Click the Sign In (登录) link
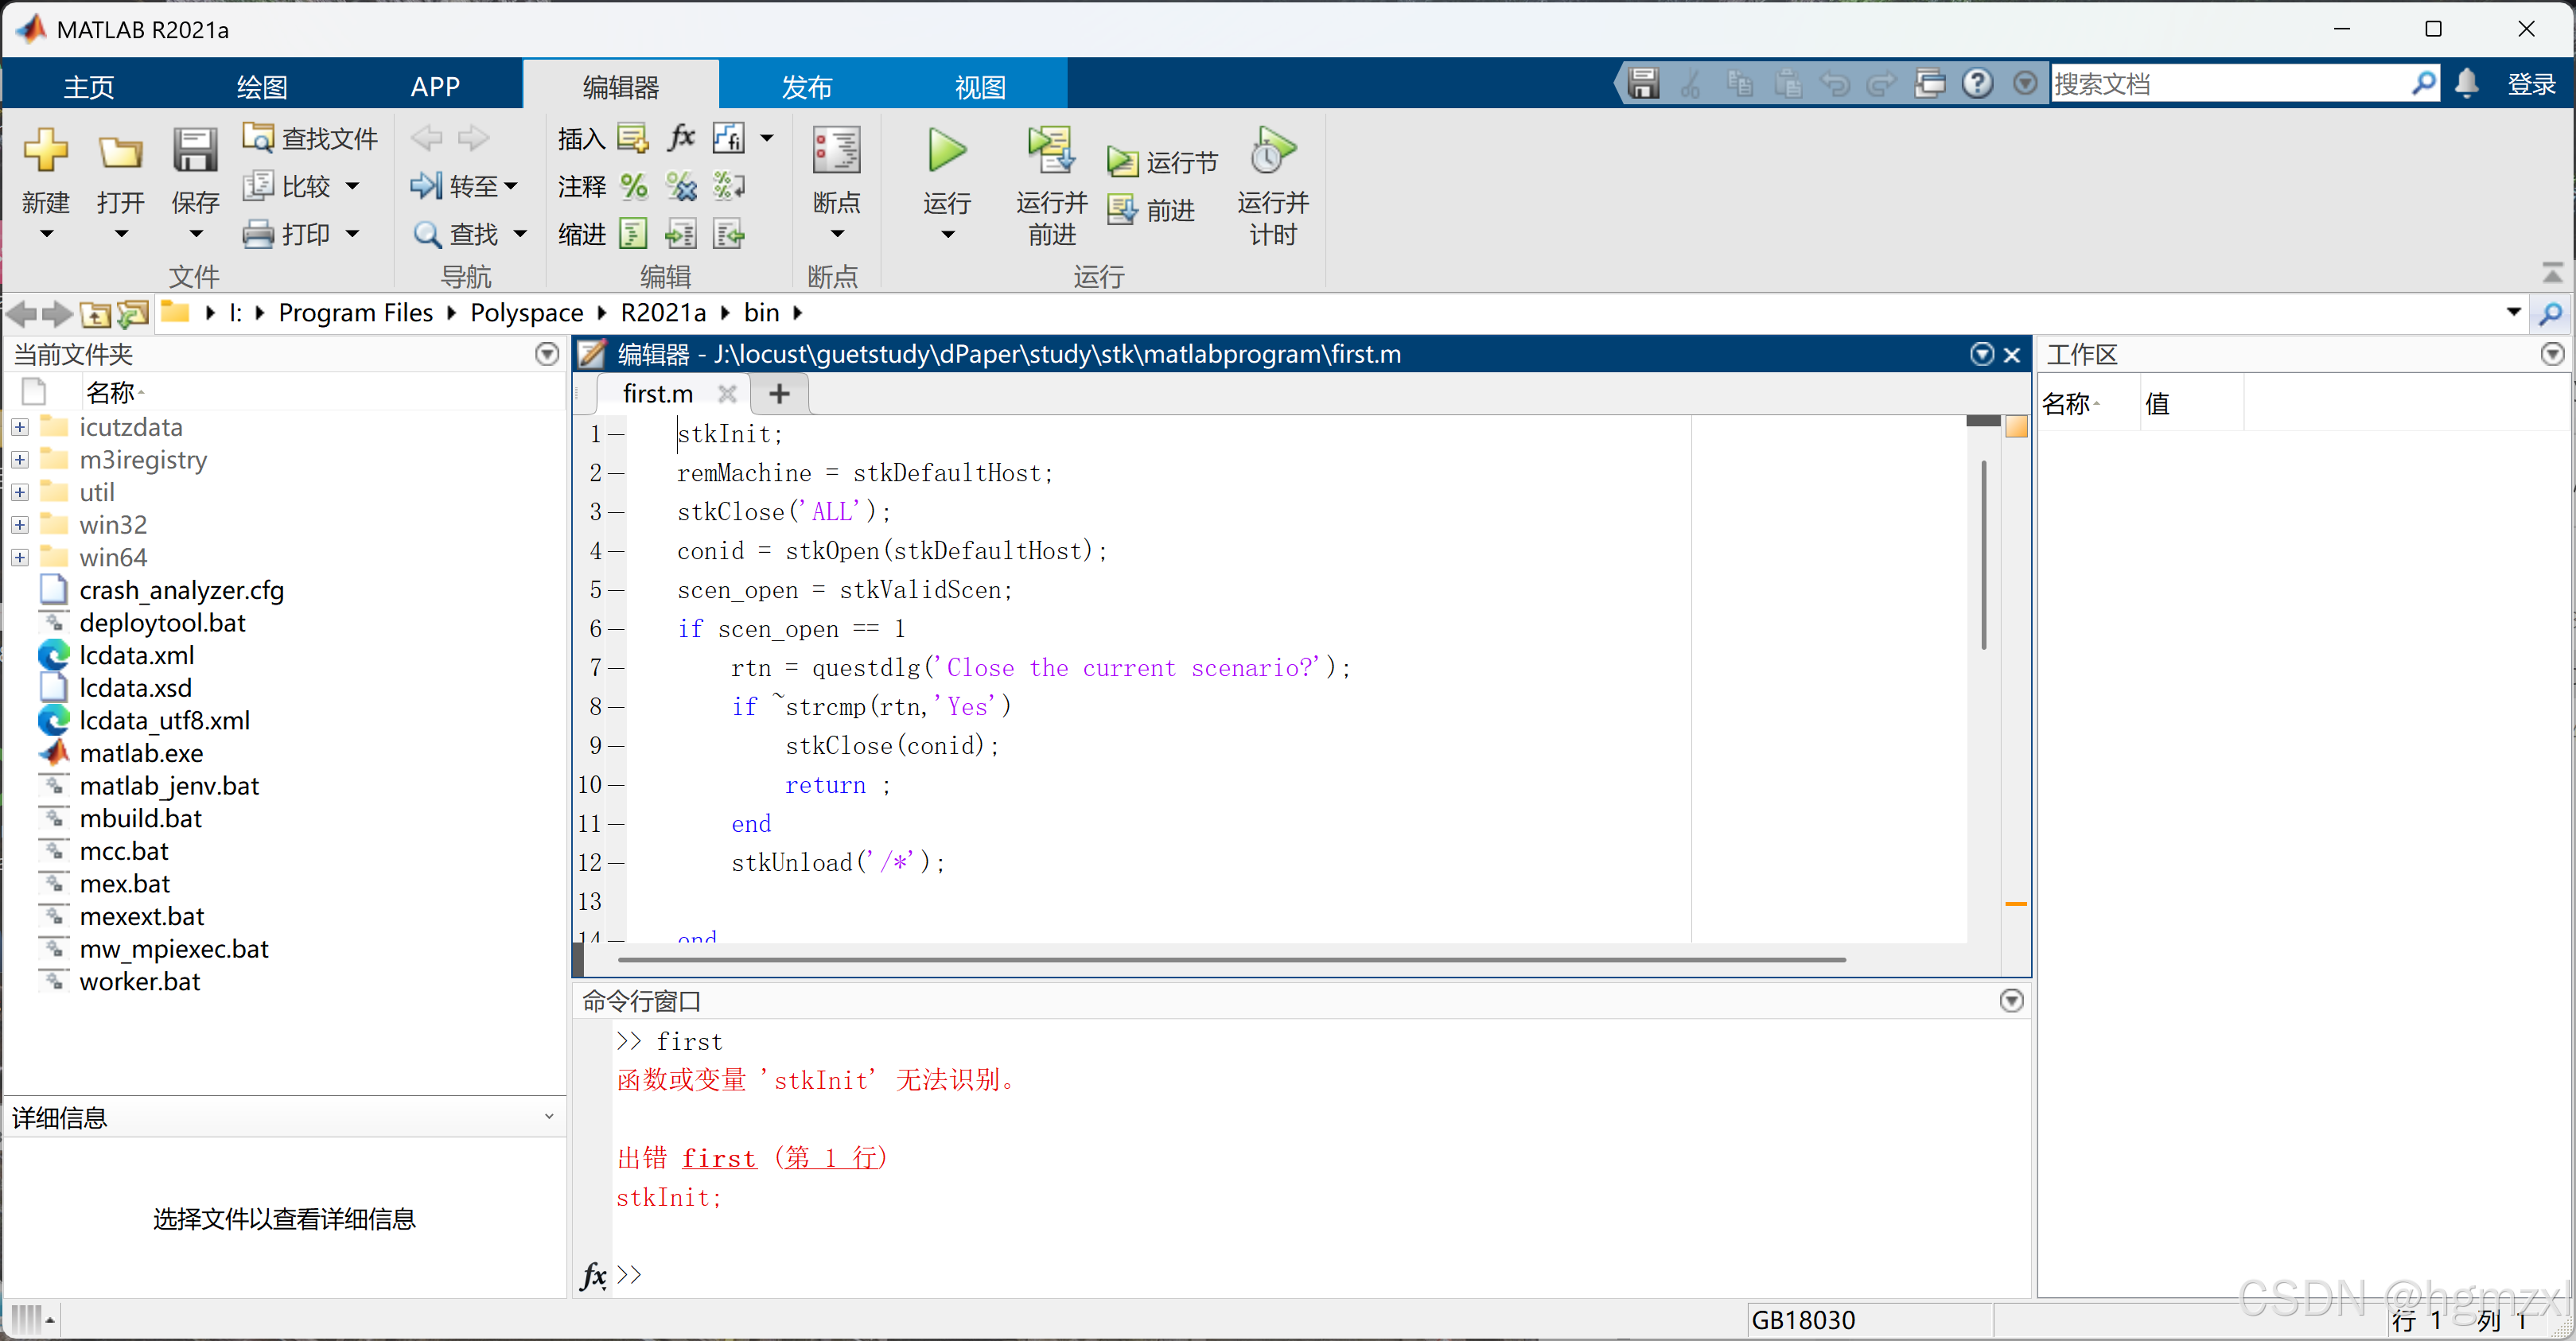The width and height of the screenshot is (2576, 1341). tap(2531, 84)
